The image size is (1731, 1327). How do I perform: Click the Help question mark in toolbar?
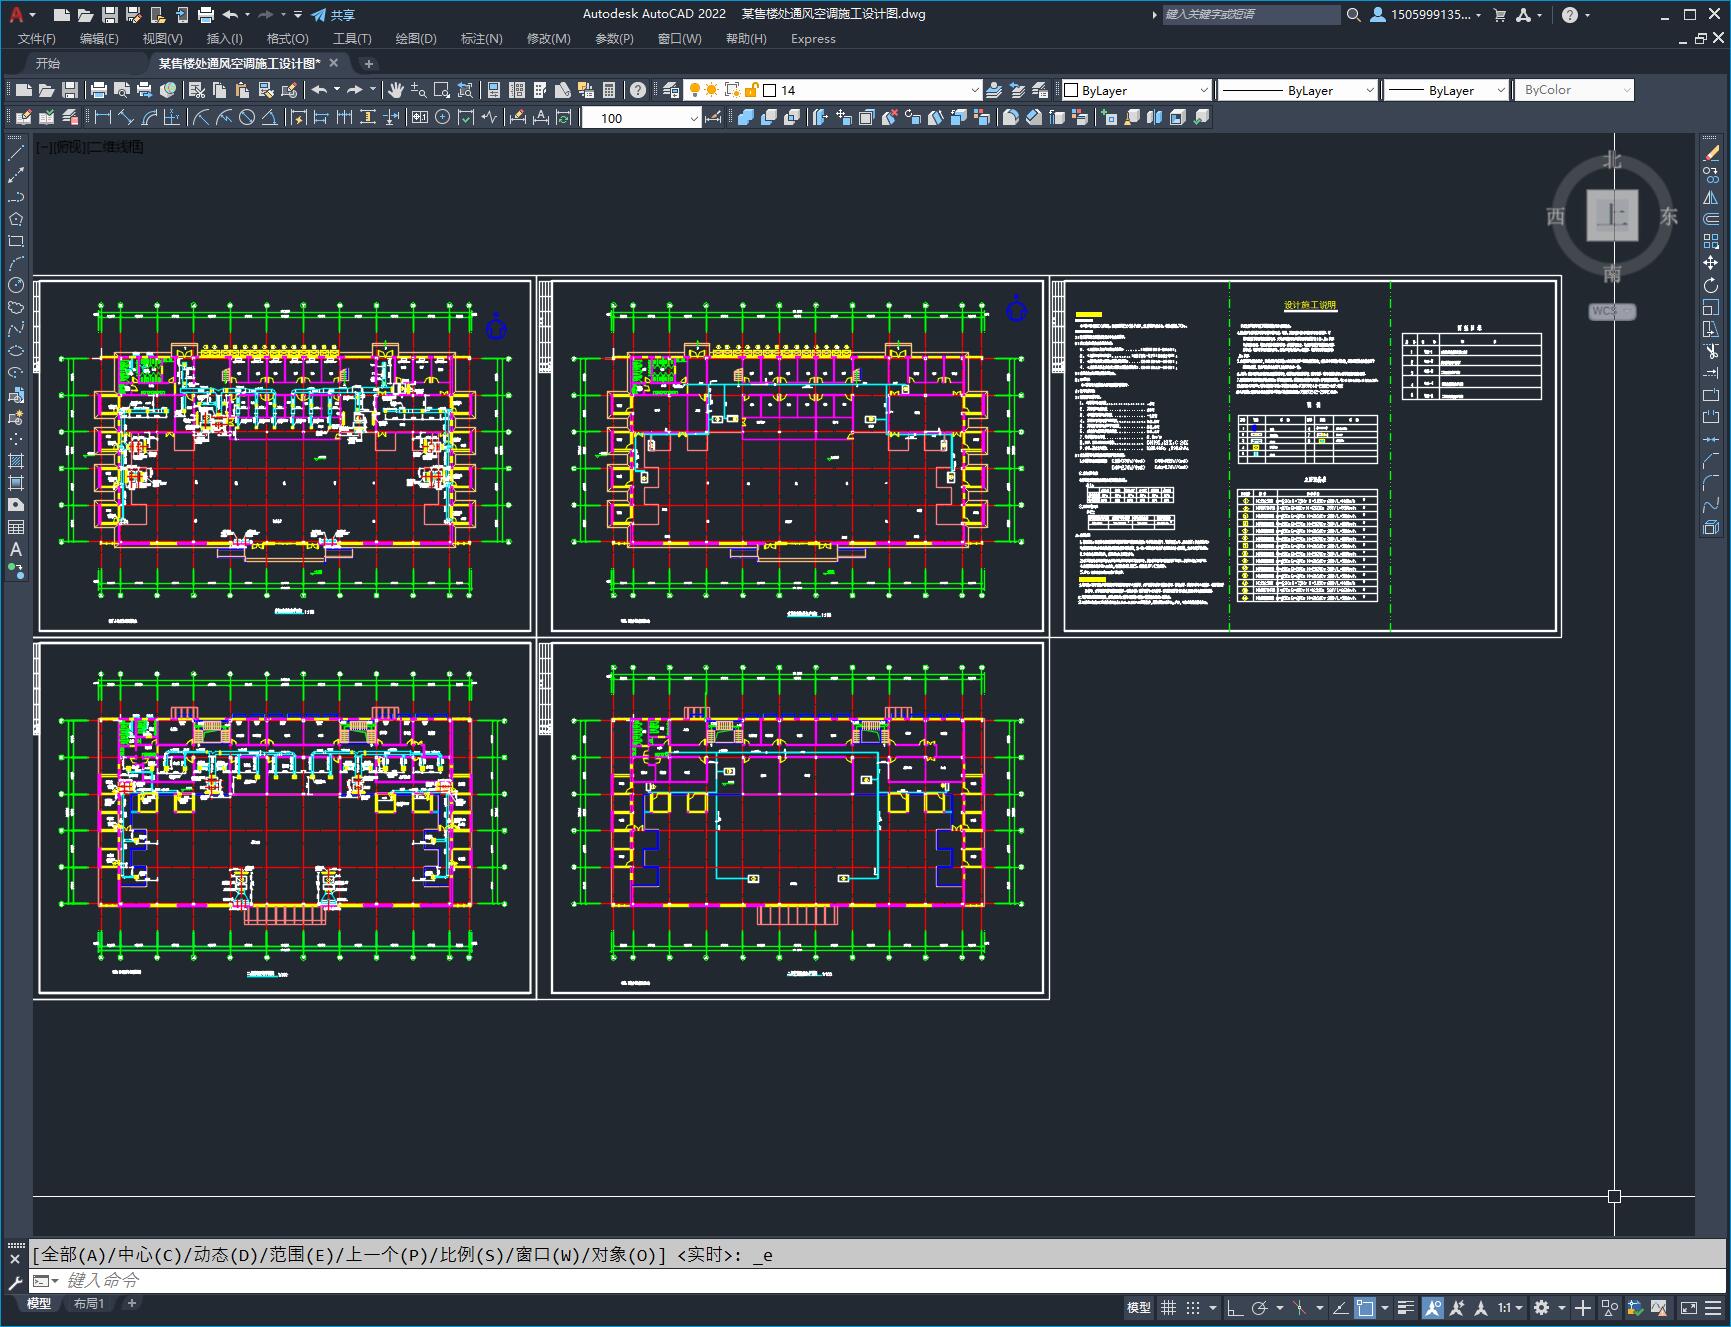coord(638,90)
